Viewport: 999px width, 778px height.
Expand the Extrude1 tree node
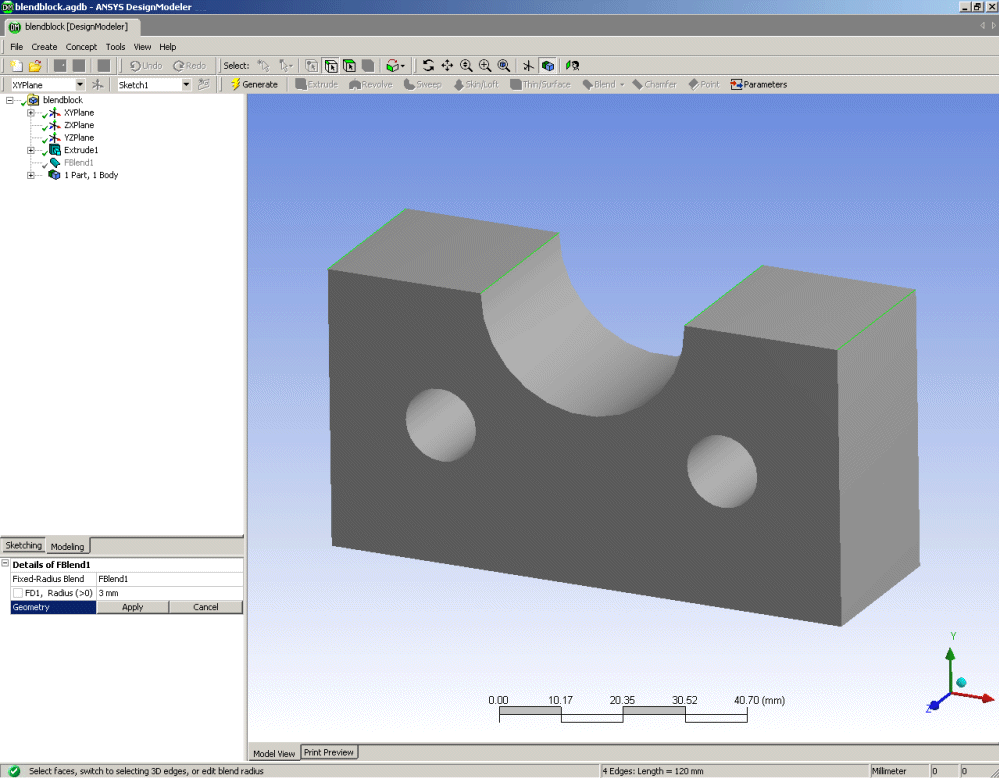click(31, 150)
